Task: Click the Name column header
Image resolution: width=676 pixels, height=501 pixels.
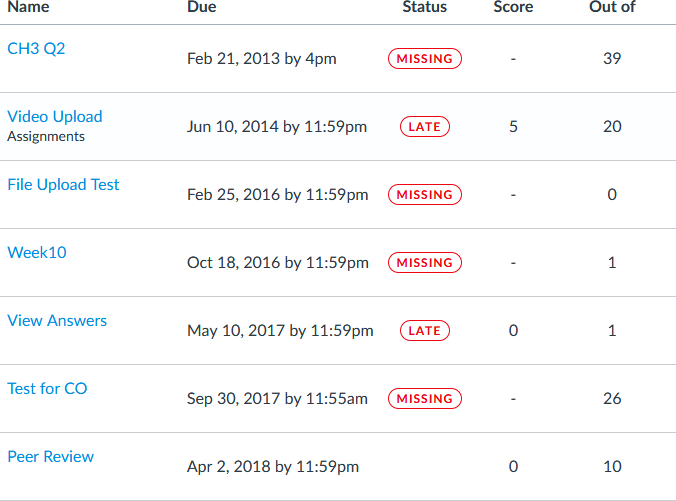Action: tap(28, 7)
